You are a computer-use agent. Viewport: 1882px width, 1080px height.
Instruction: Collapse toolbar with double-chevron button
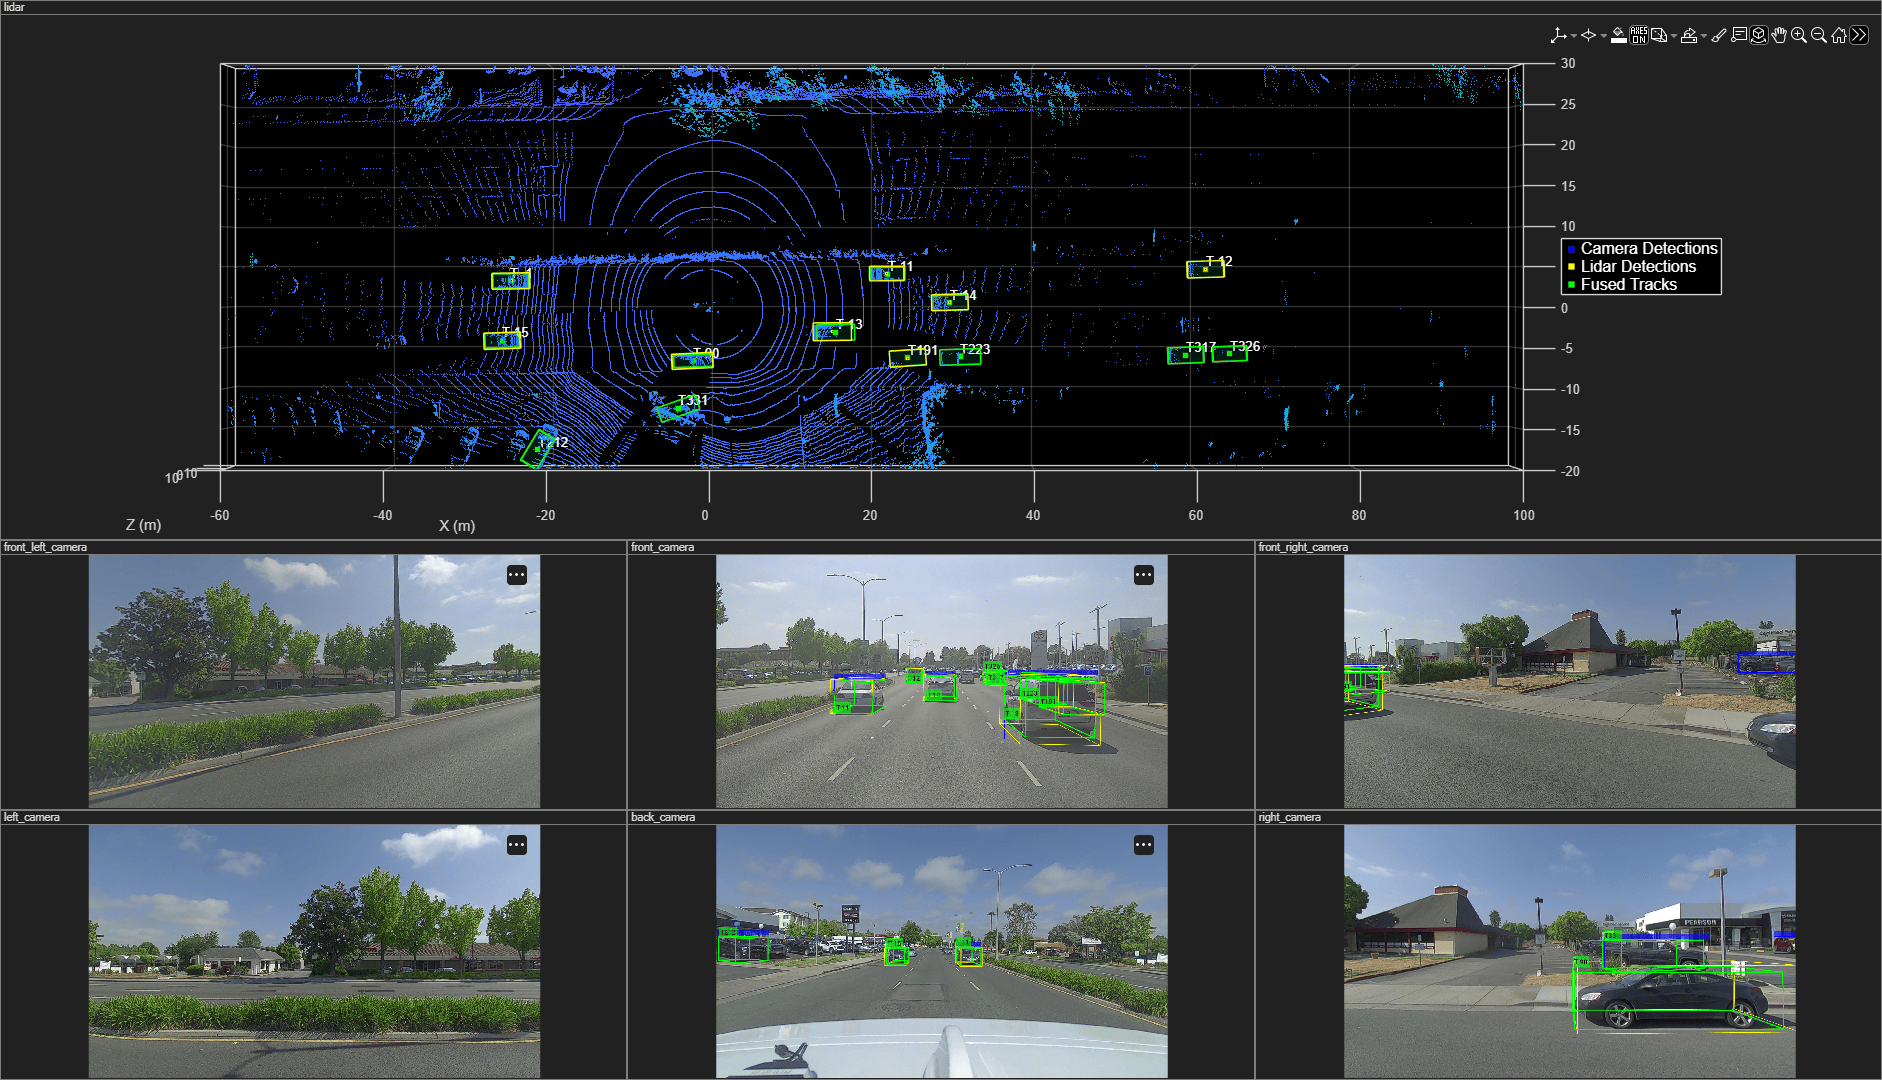[x=1858, y=35]
